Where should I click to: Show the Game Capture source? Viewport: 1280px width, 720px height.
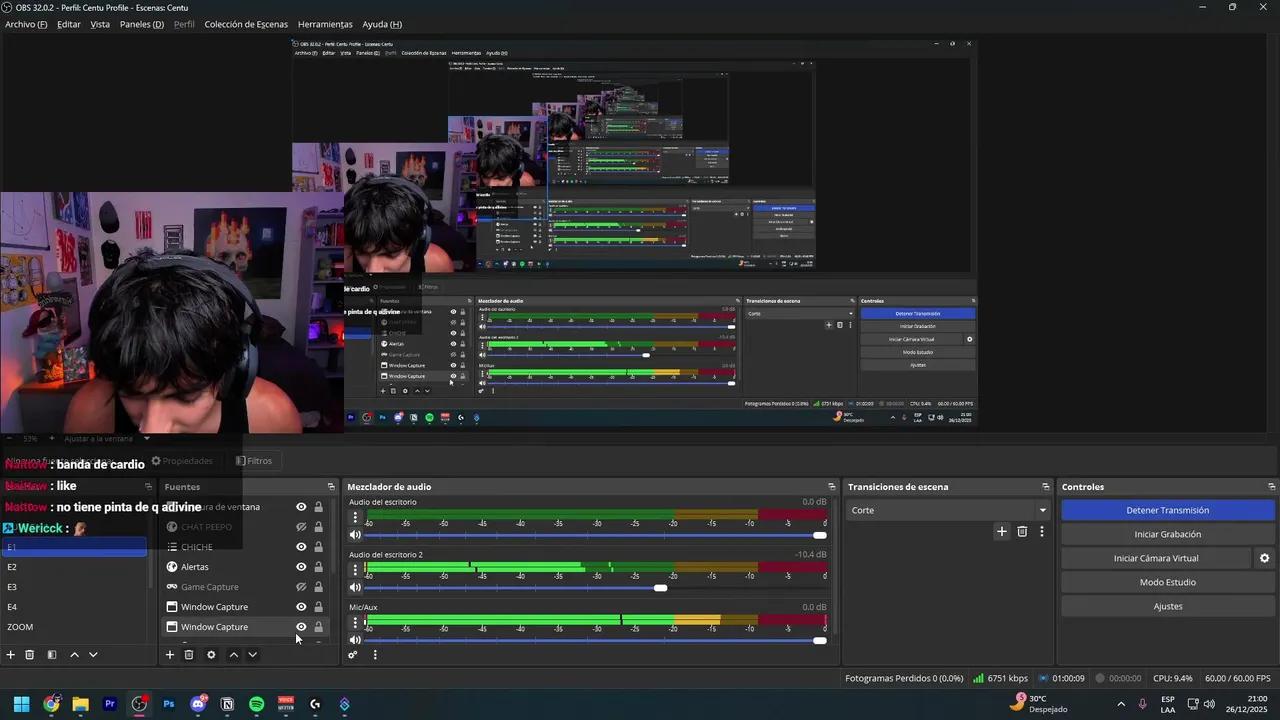pos(301,587)
